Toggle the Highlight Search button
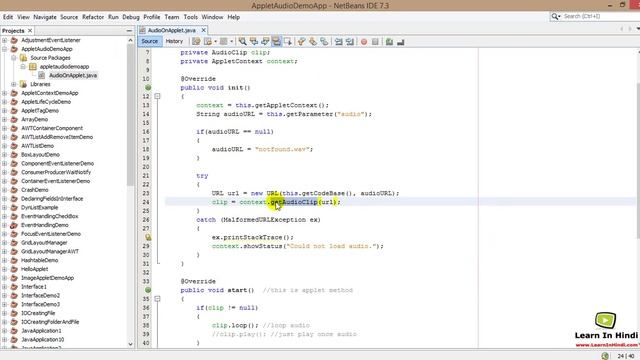The image size is (640, 360). (x=276, y=41)
